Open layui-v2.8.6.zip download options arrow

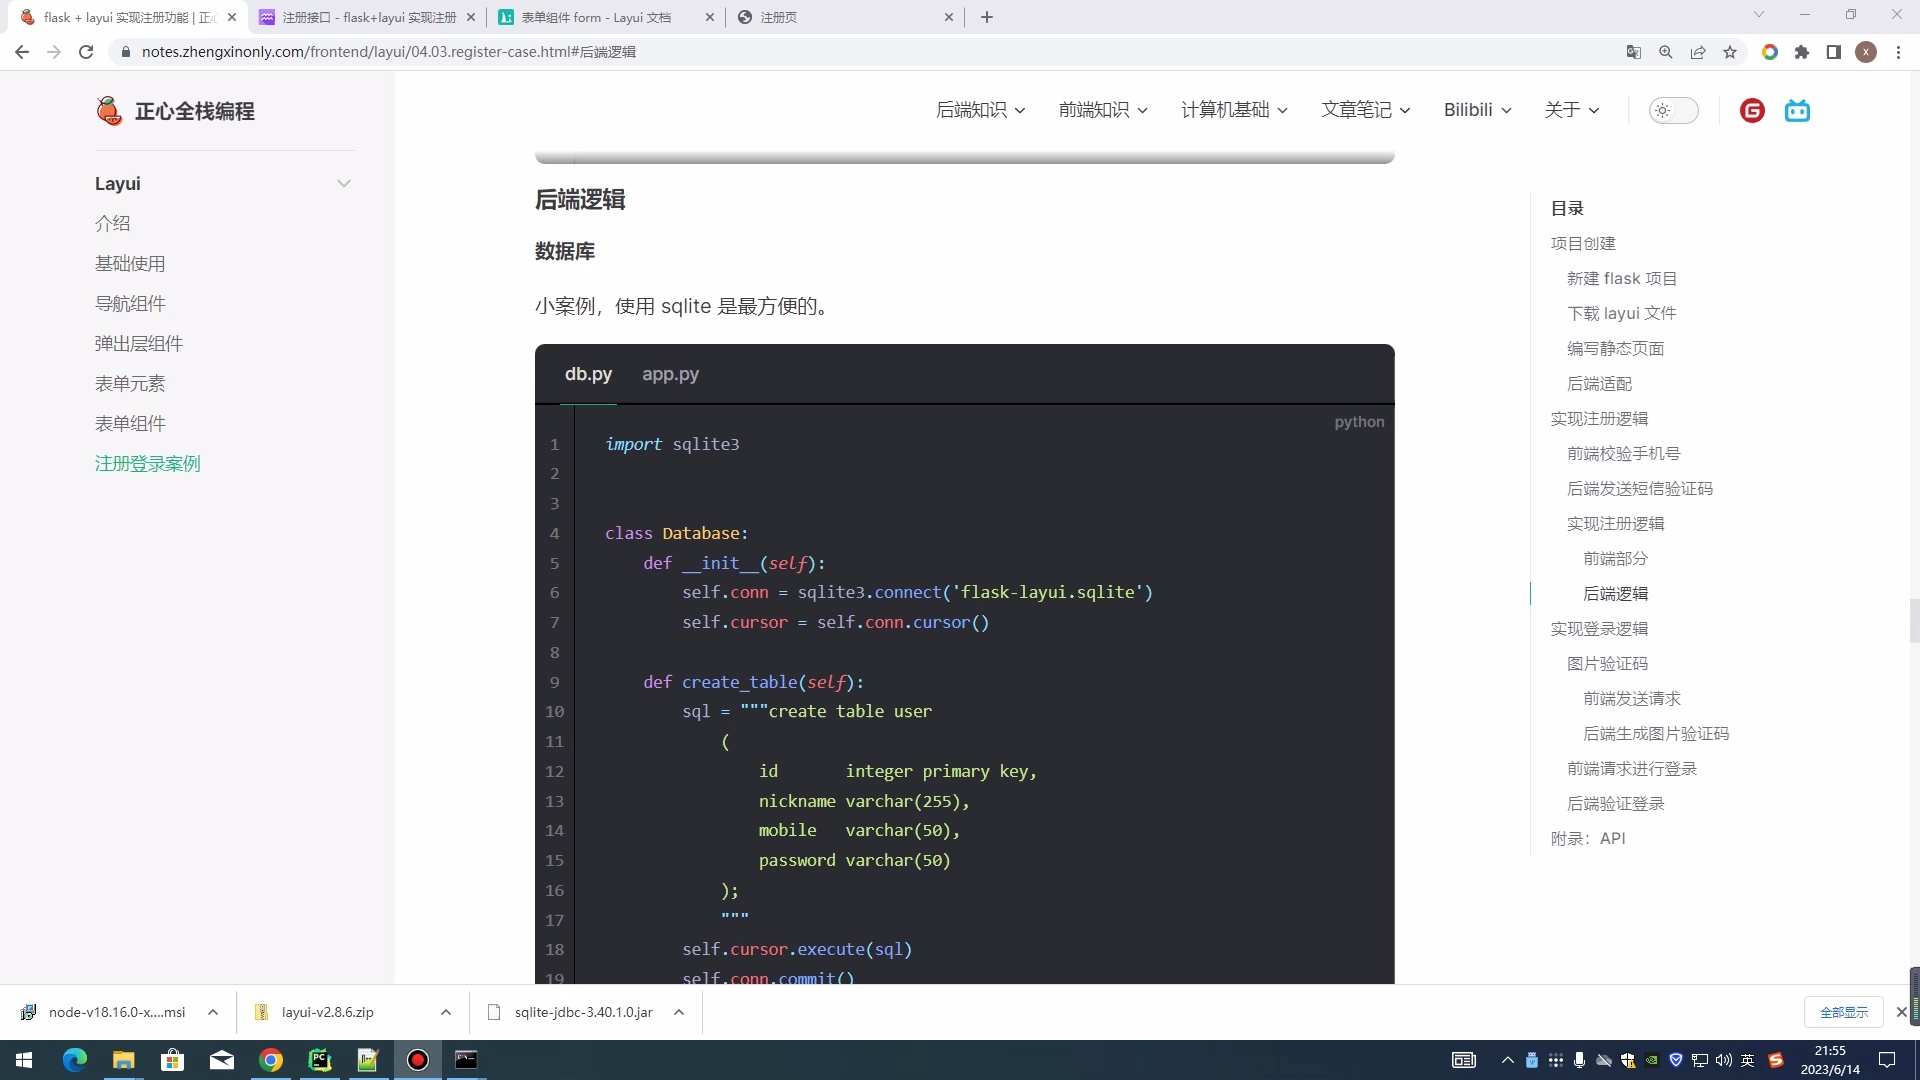click(445, 1012)
